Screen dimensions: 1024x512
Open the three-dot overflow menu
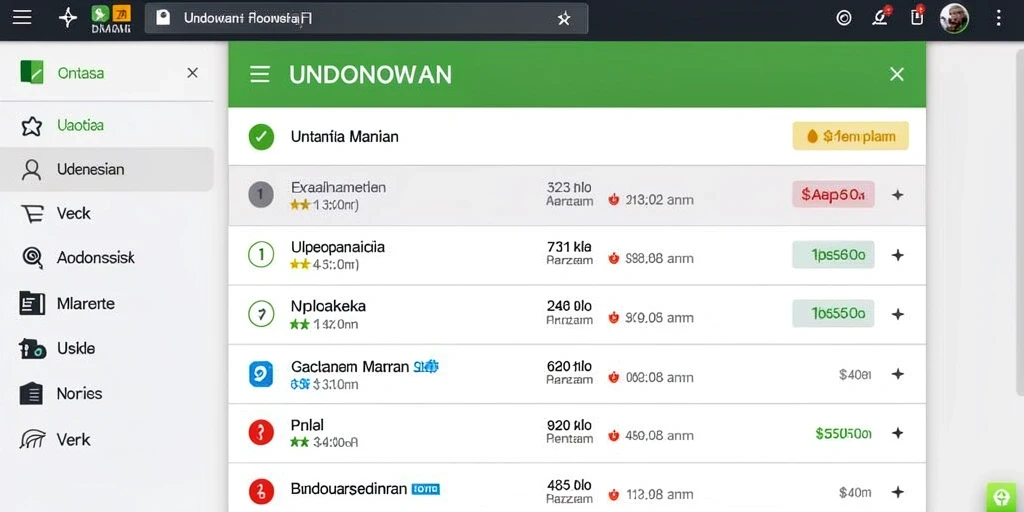[x=998, y=18]
